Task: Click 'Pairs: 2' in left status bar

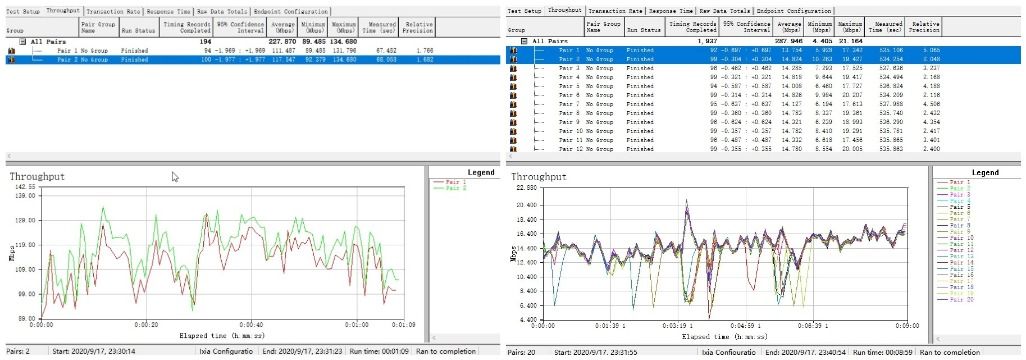Action: pyautogui.click(x=17, y=351)
